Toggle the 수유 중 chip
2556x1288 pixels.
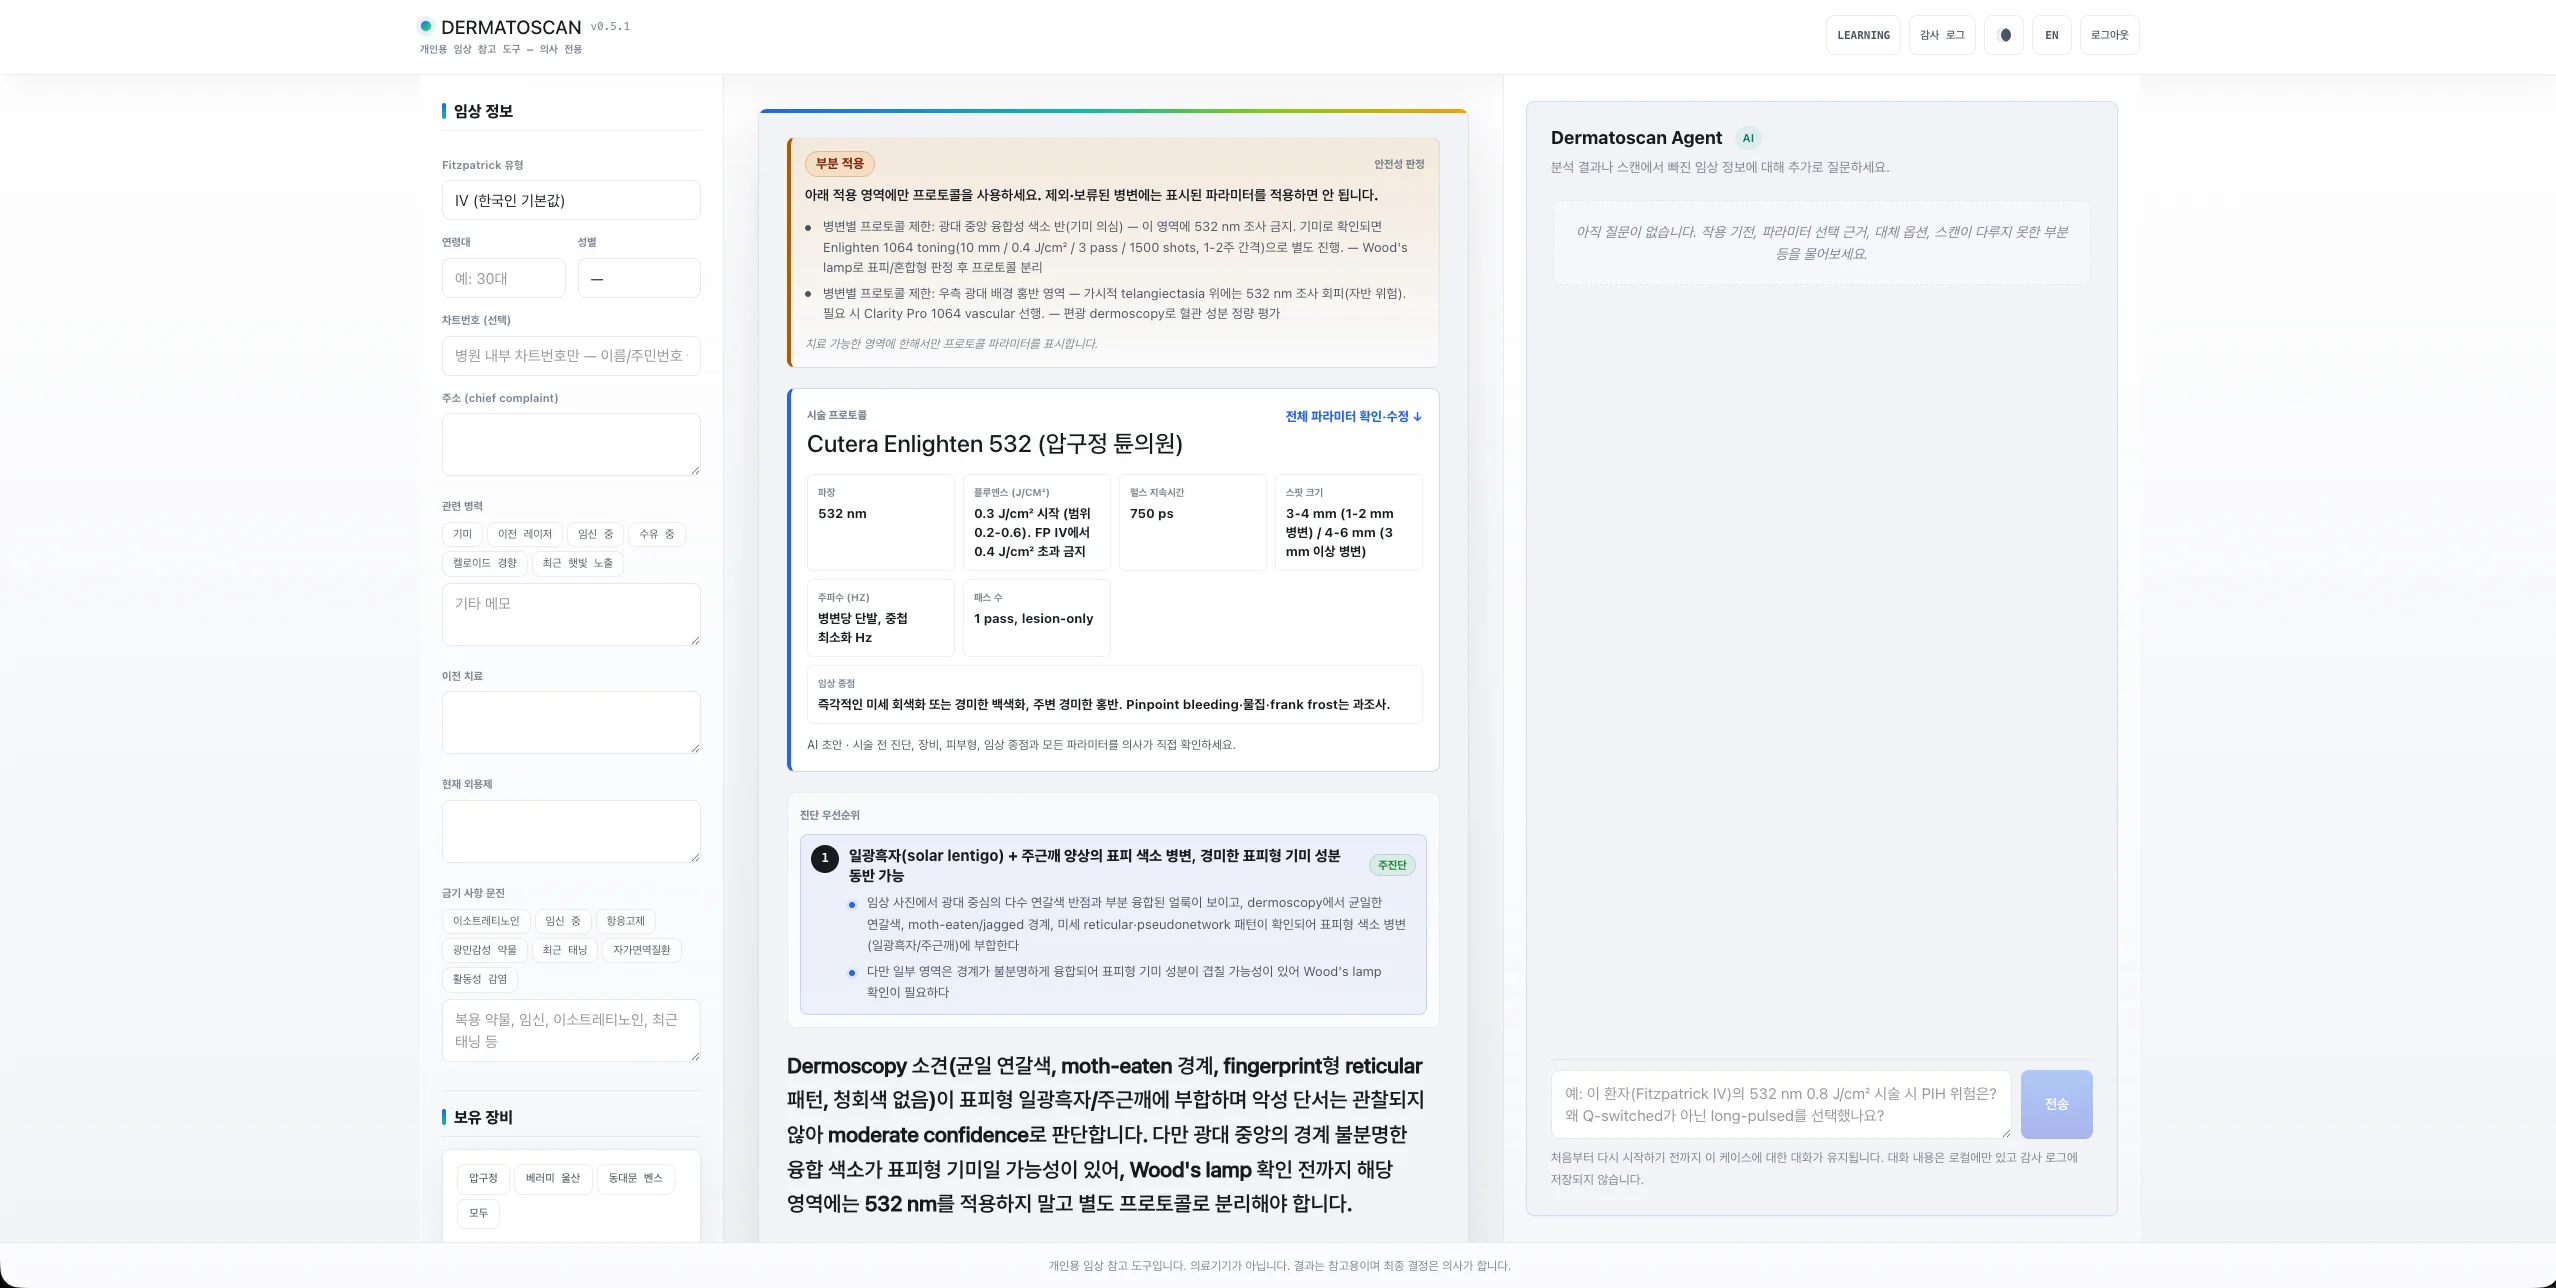pos(657,534)
